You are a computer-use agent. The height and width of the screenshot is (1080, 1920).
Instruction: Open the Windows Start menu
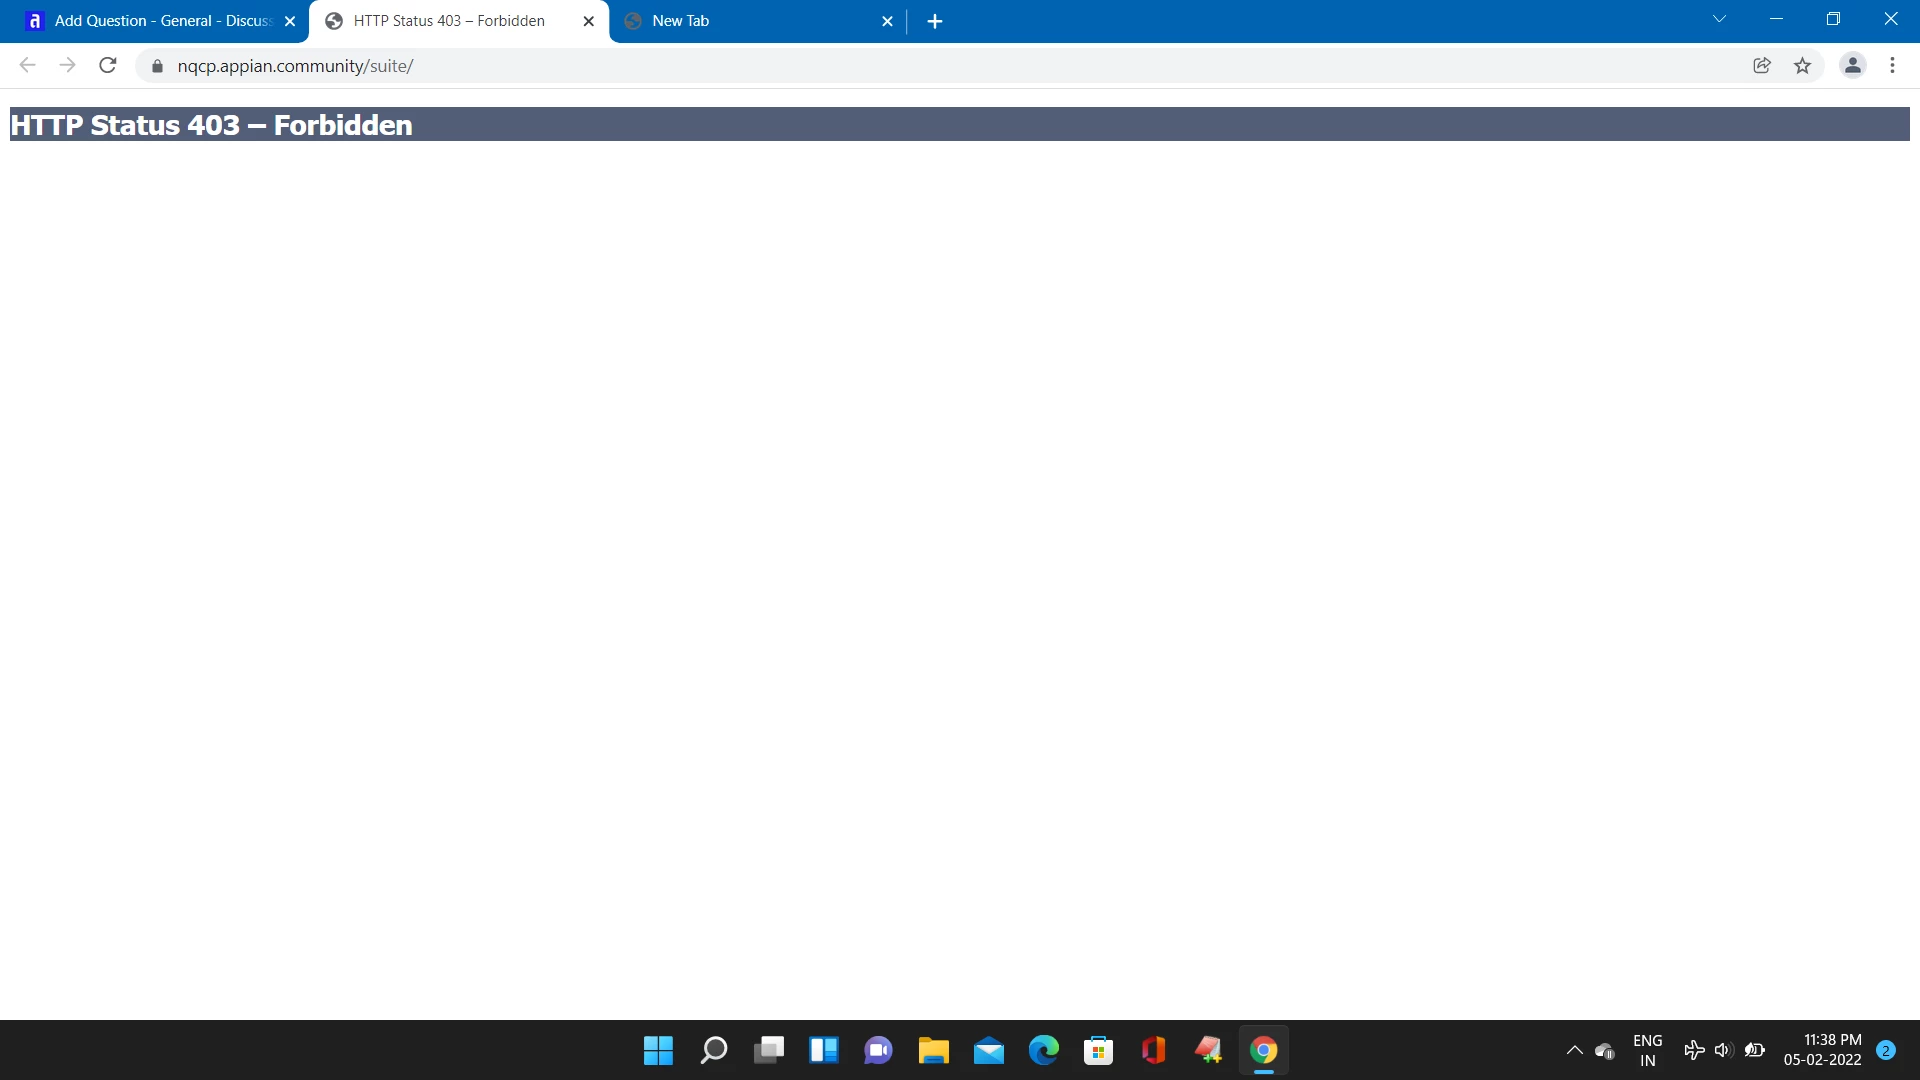point(658,1050)
